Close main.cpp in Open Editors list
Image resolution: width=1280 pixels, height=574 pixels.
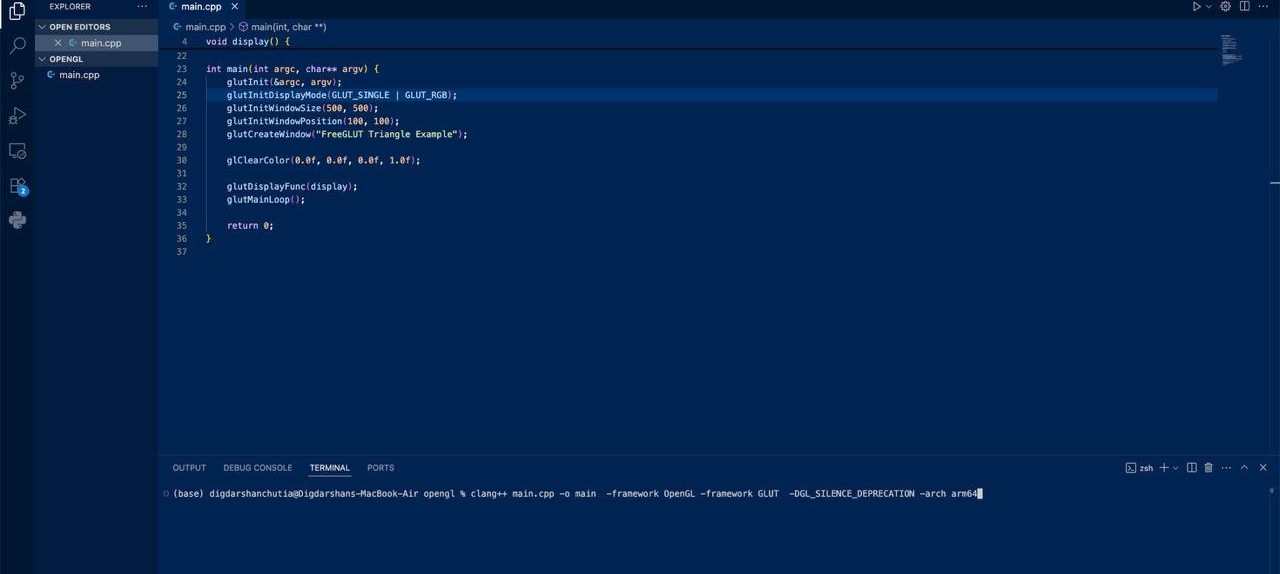click(58, 43)
